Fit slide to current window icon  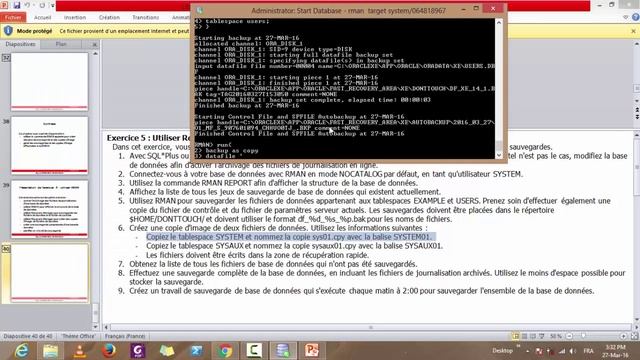[634, 336]
